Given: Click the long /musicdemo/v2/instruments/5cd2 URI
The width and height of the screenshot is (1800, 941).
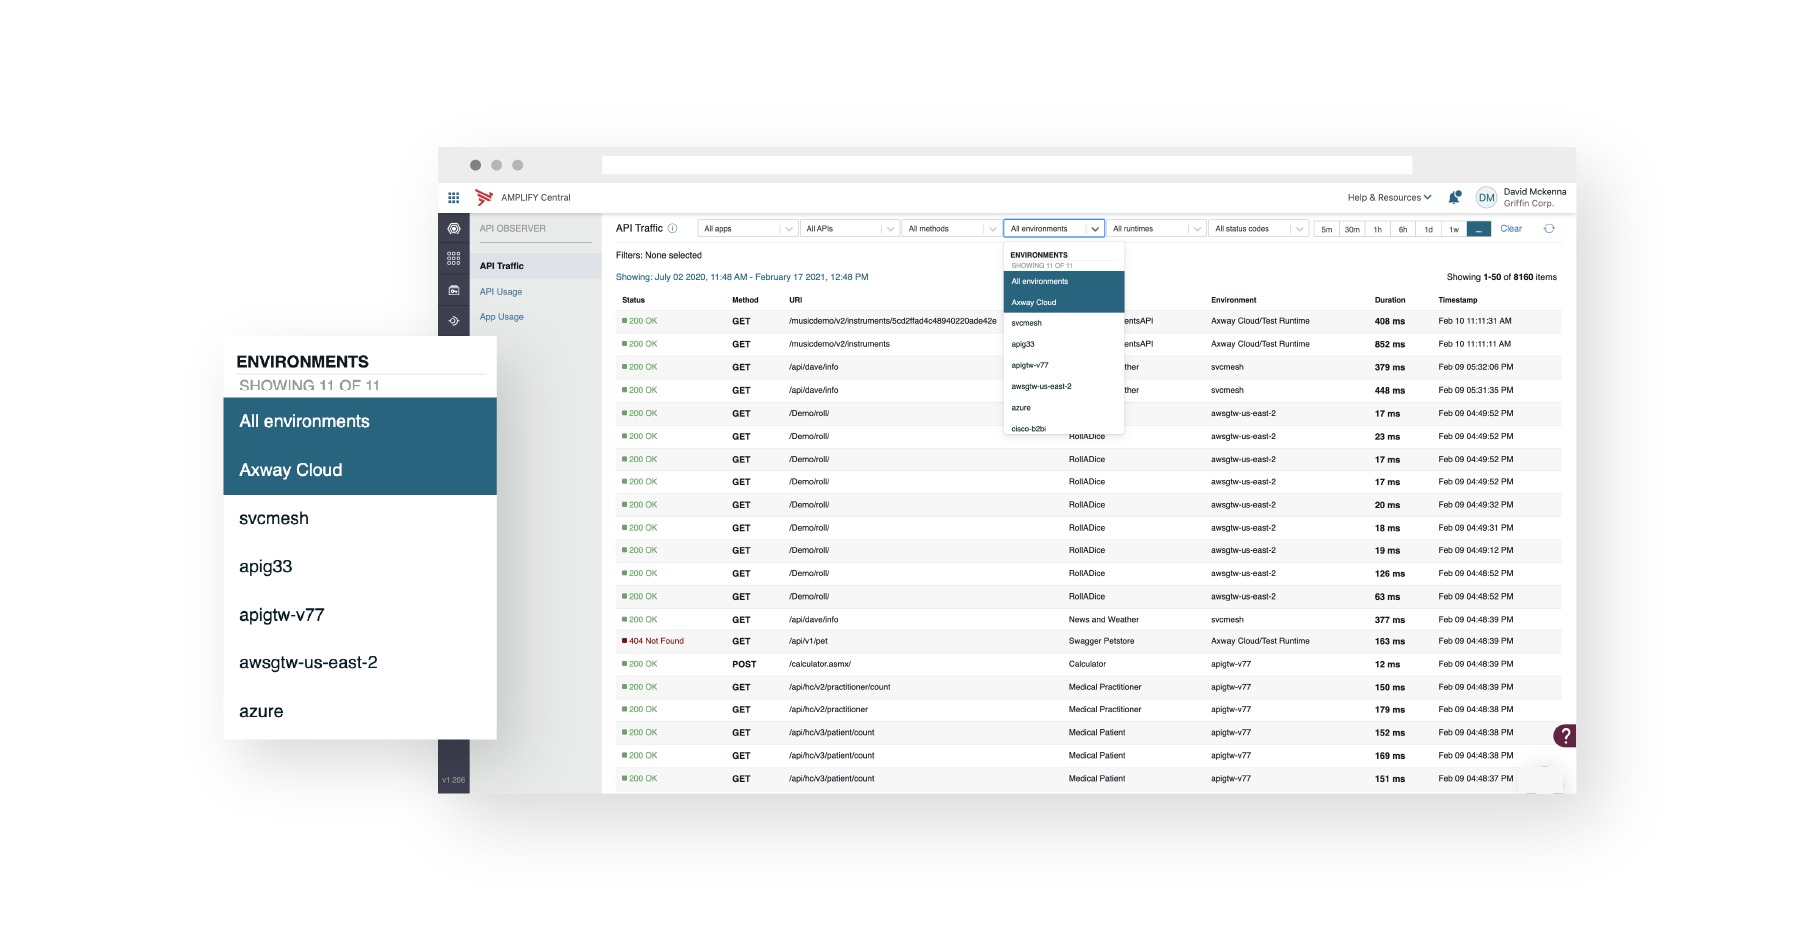Looking at the screenshot, I should coord(892,321).
